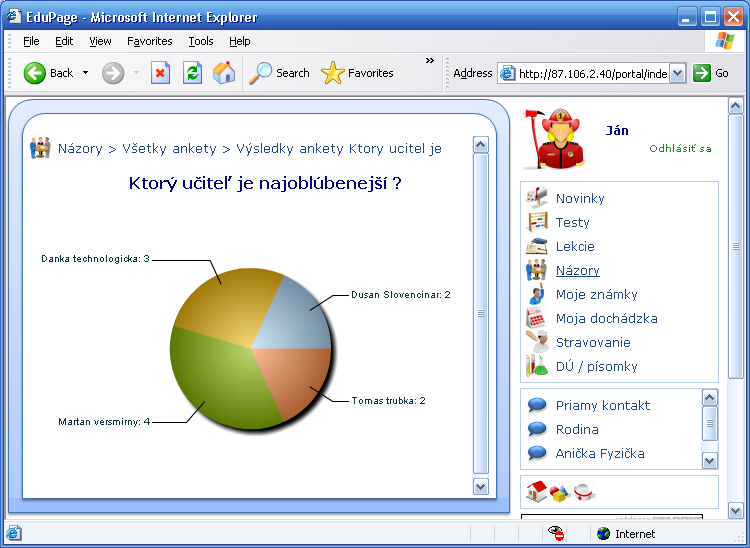Click the home house icon below contacts
Image resolution: width=750 pixels, height=548 pixels.
[536, 491]
